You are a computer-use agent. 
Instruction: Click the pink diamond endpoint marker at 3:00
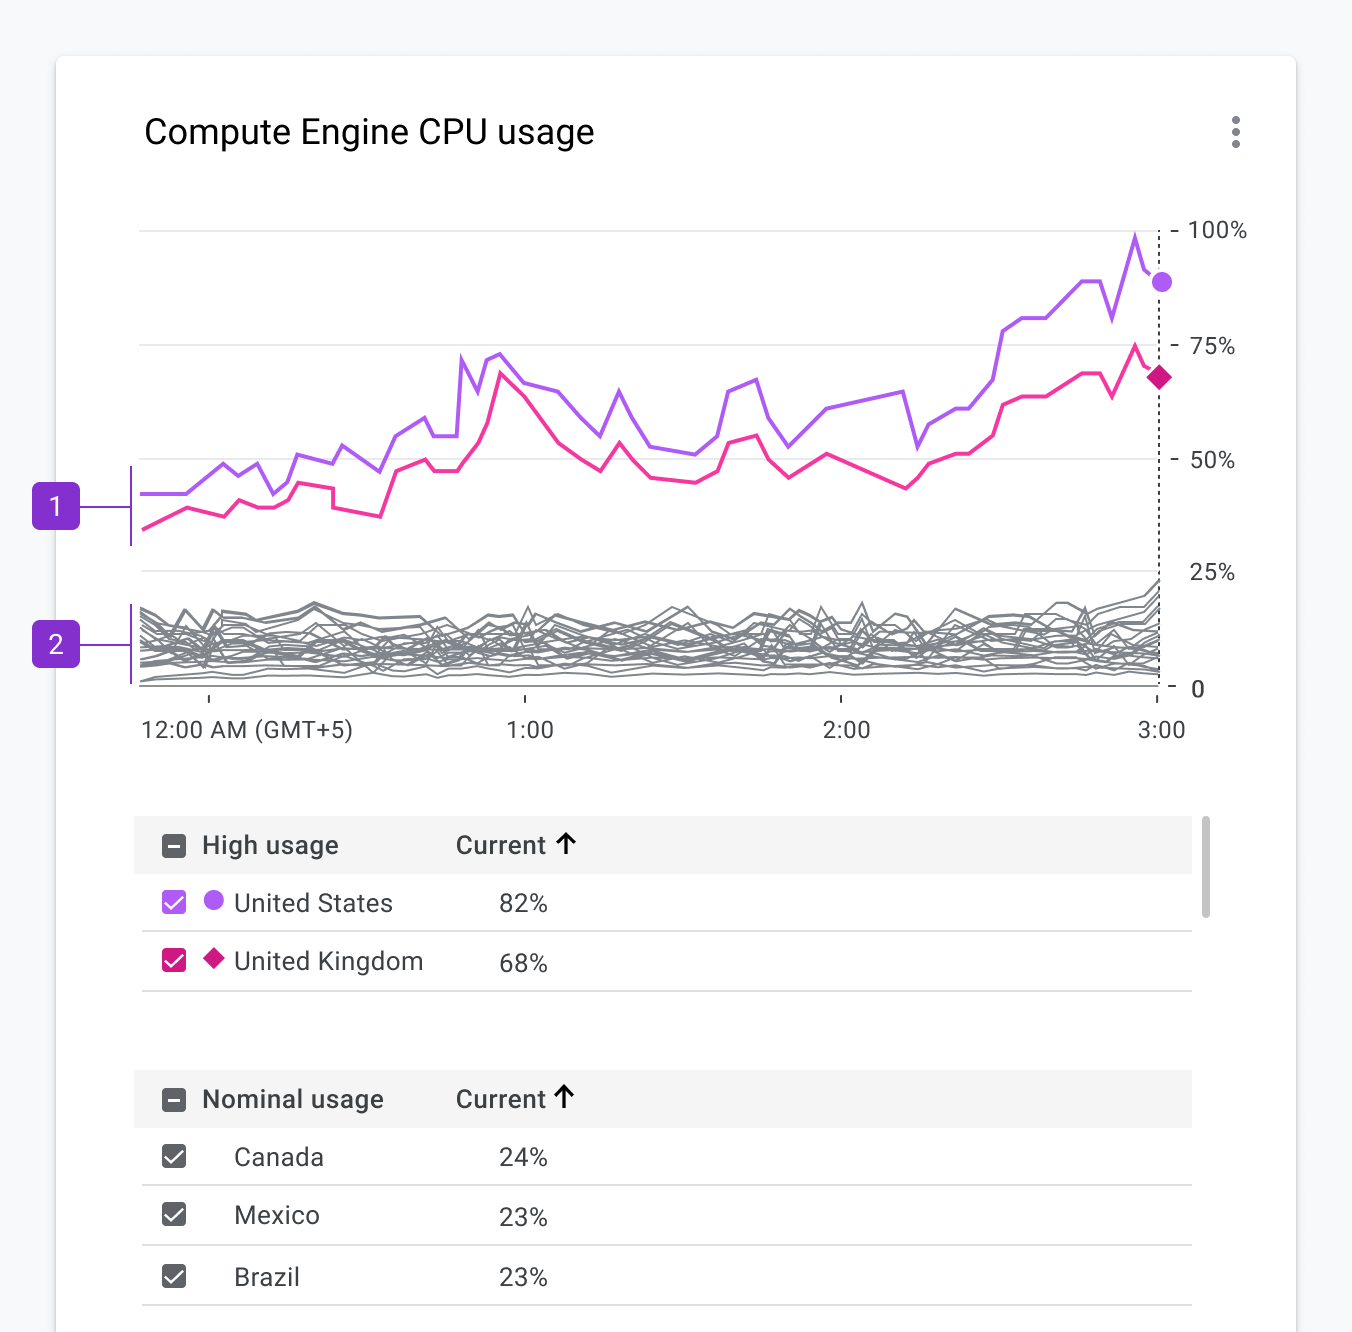point(1160,378)
